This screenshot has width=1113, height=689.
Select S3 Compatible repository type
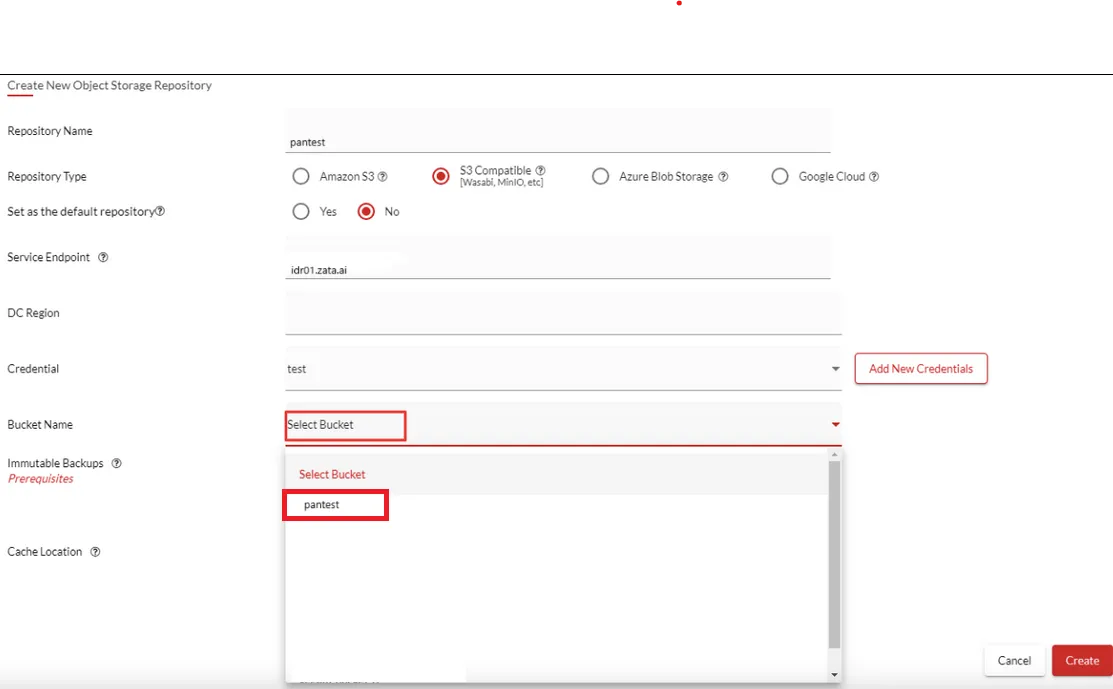point(441,176)
